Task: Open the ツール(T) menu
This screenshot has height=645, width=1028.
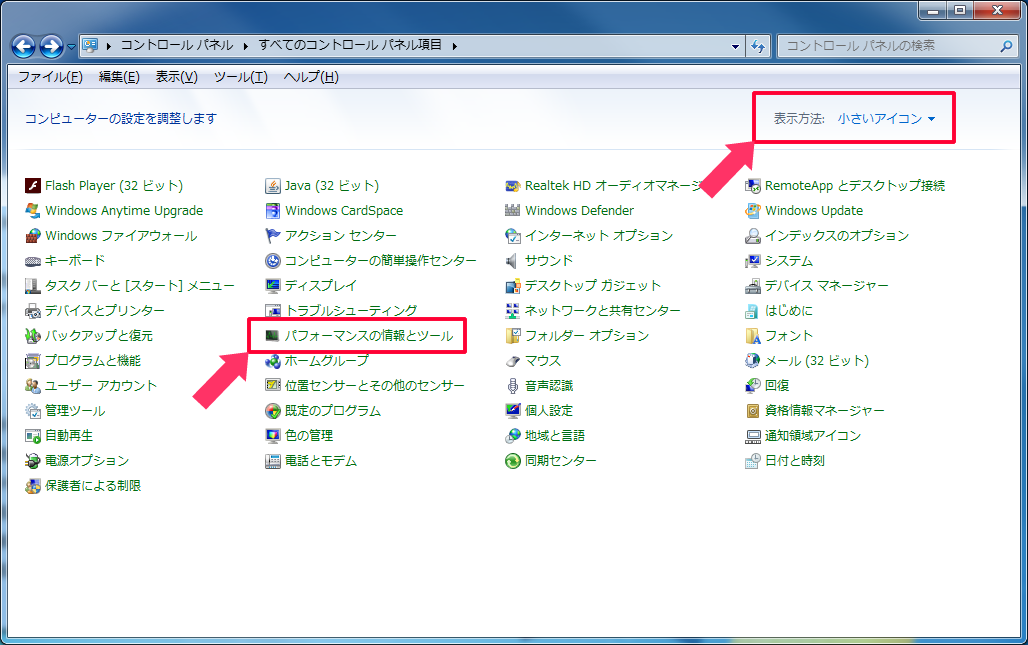Action: [241, 77]
